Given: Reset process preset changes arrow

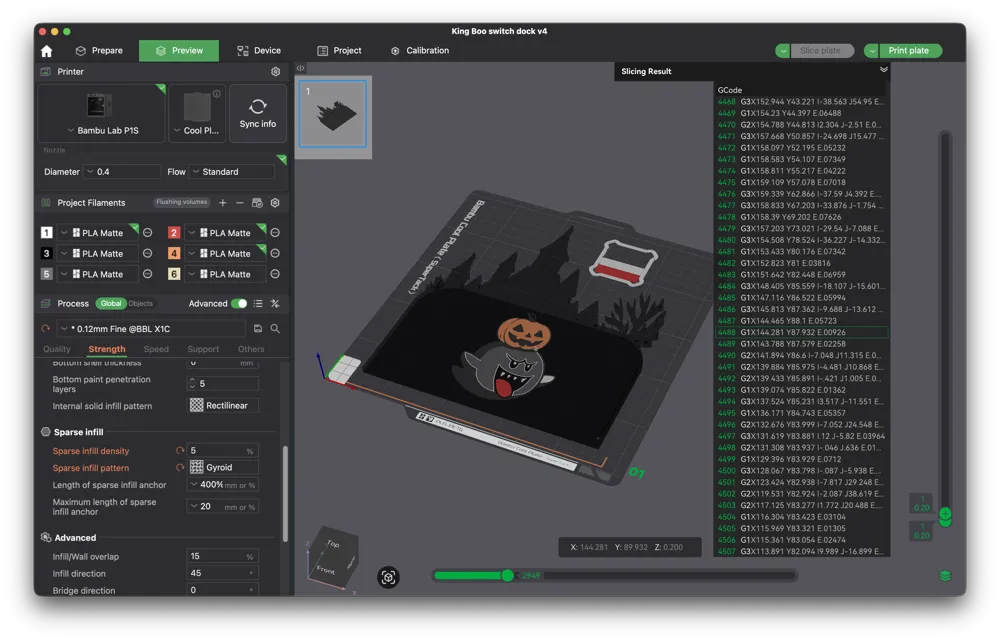Looking at the screenshot, I should [x=45, y=329].
